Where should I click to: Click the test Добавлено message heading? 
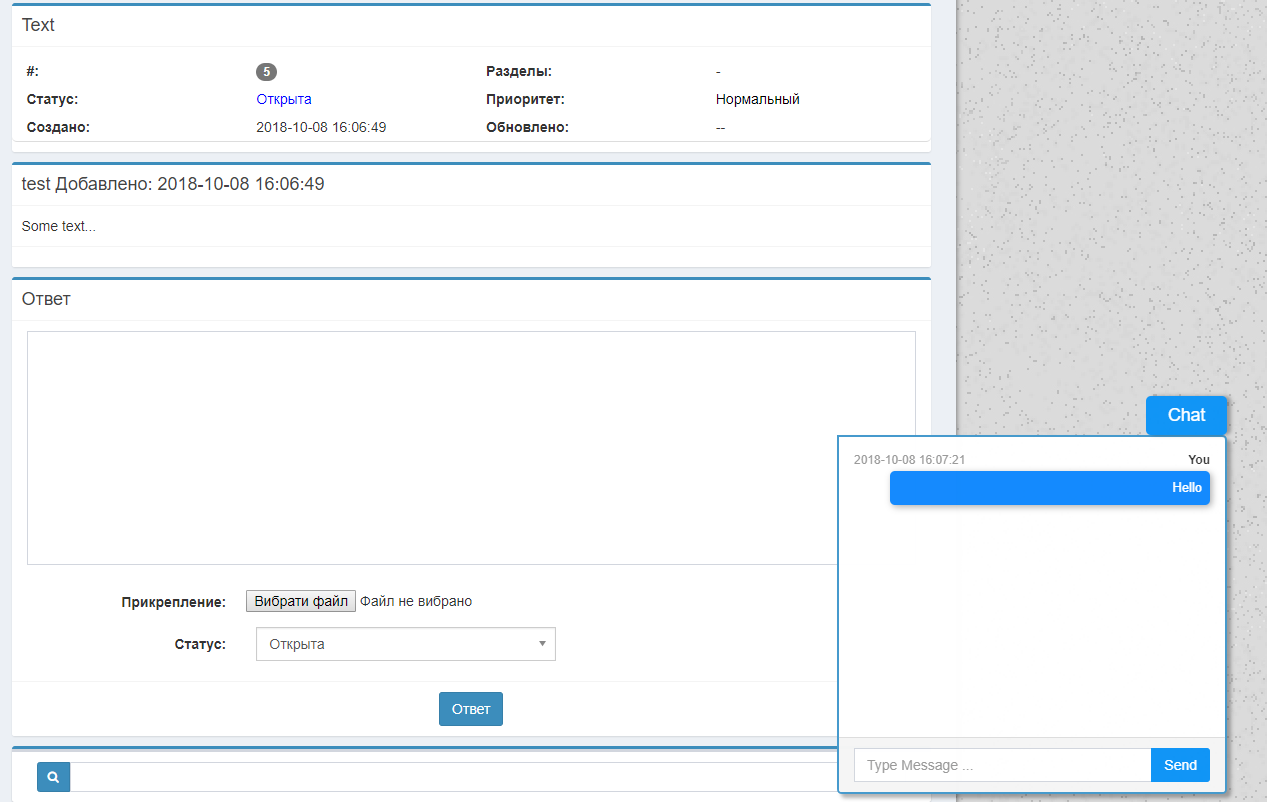tap(173, 184)
